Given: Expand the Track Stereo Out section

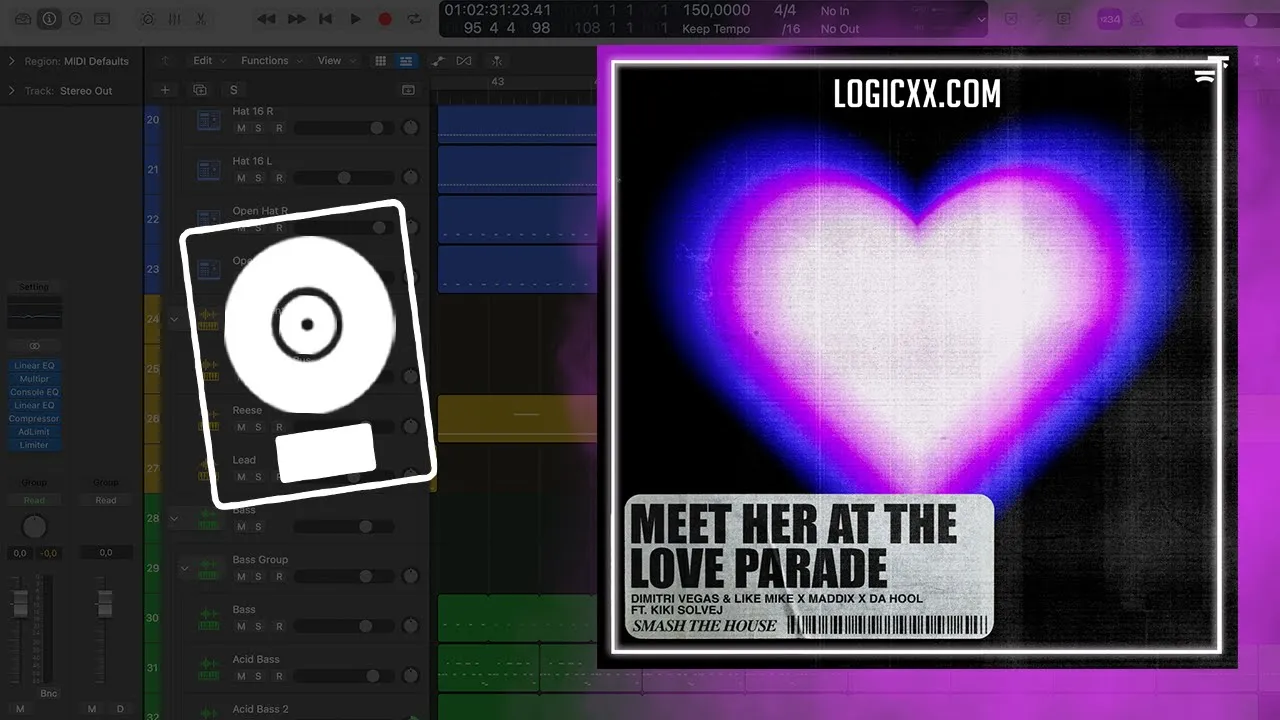Looking at the screenshot, I should [x=12, y=91].
